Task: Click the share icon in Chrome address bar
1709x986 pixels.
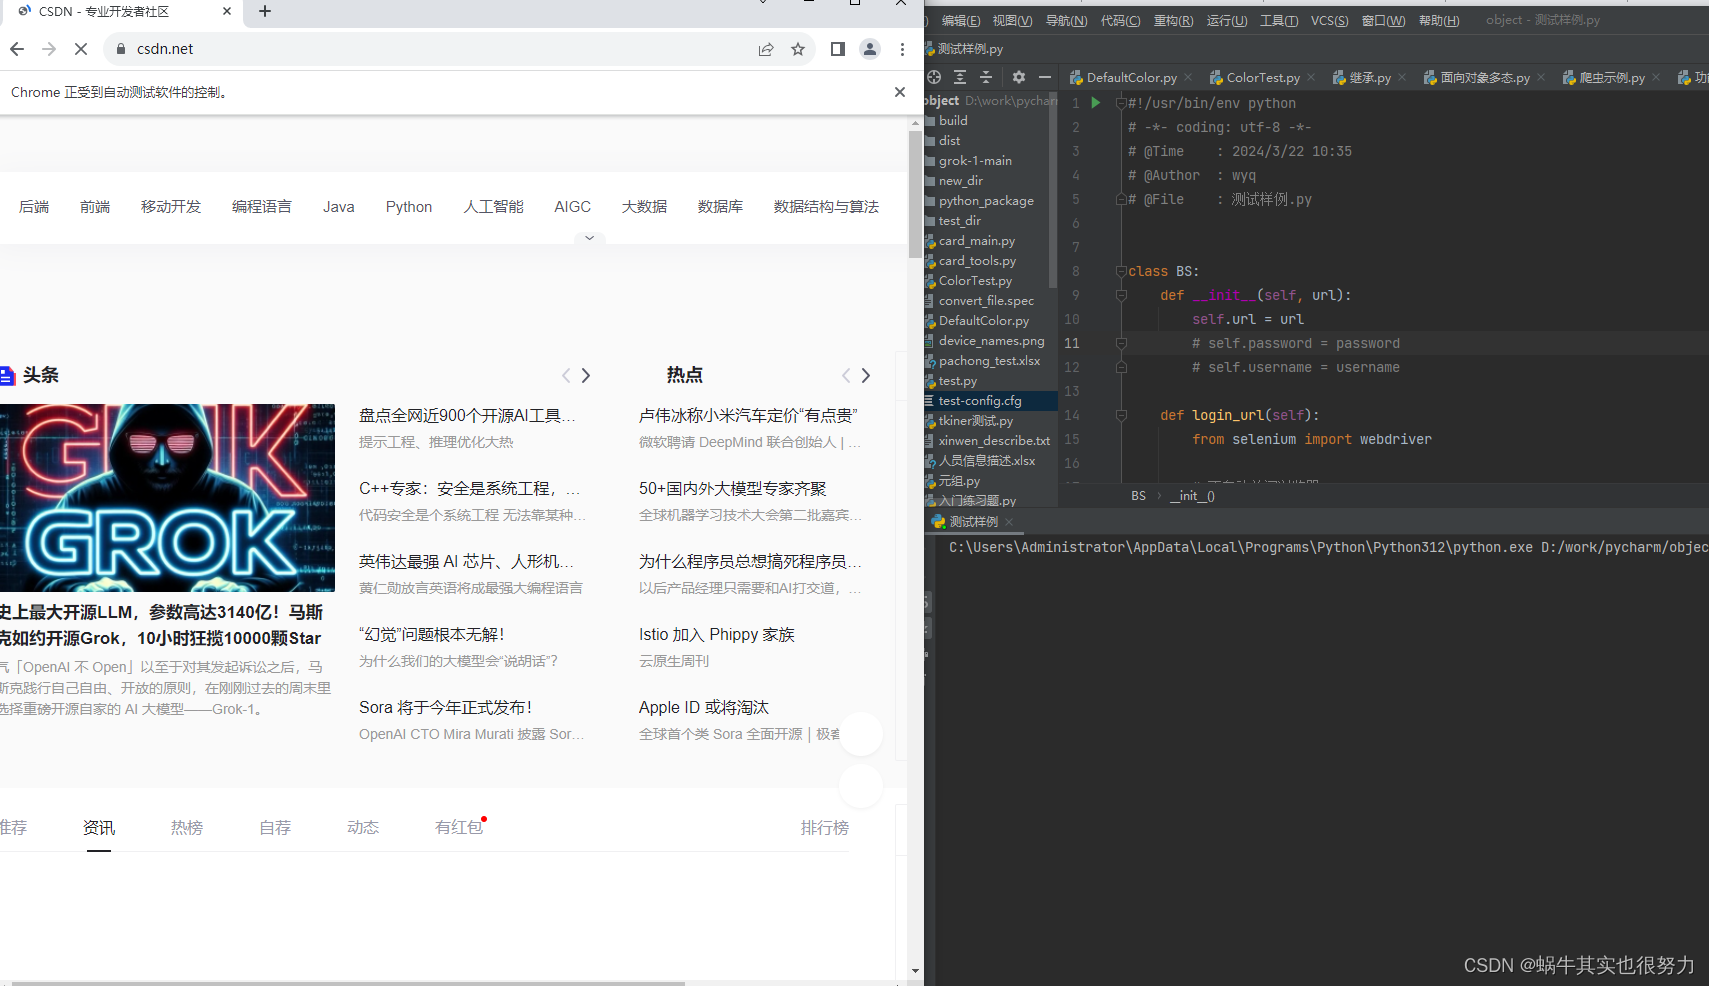Action: (x=766, y=48)
